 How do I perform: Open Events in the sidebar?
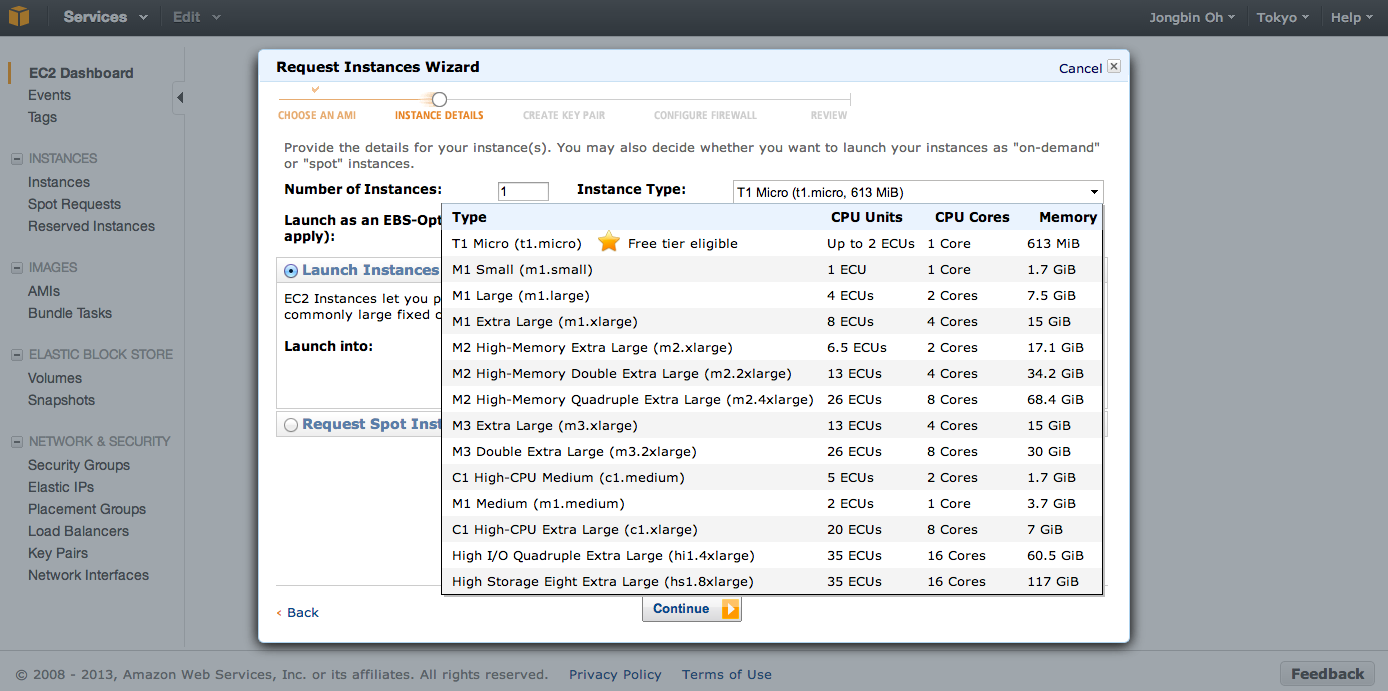[49, 95]
